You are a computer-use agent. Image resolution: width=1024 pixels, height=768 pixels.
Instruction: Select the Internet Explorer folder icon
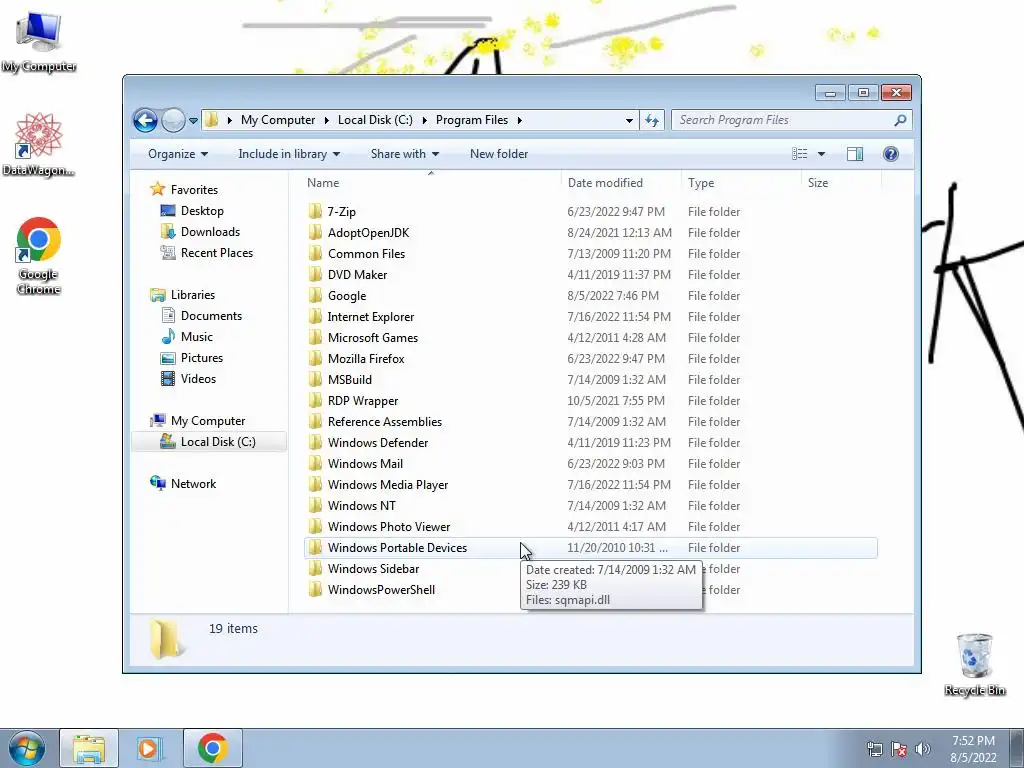315,316
